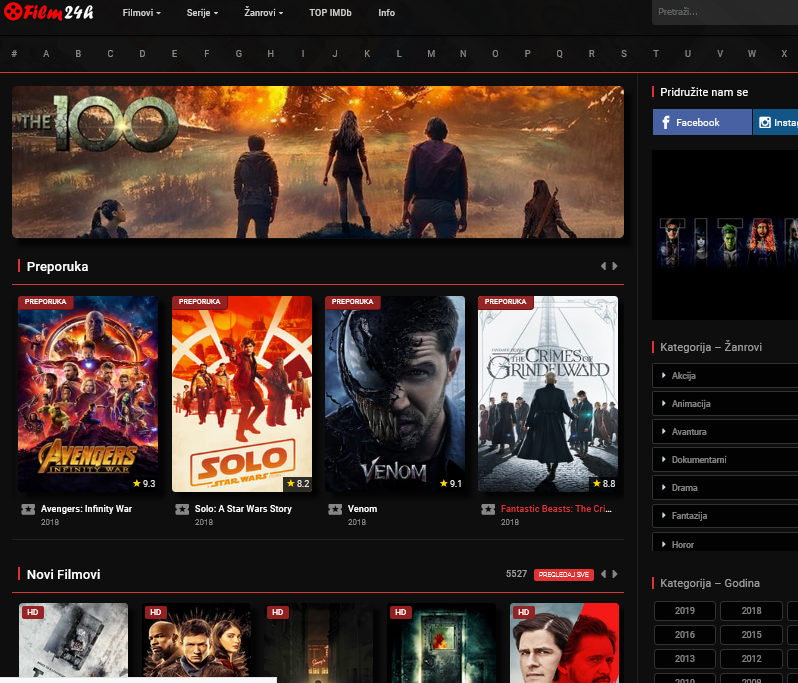Open the Film24h logo homepage

[49, 11]
